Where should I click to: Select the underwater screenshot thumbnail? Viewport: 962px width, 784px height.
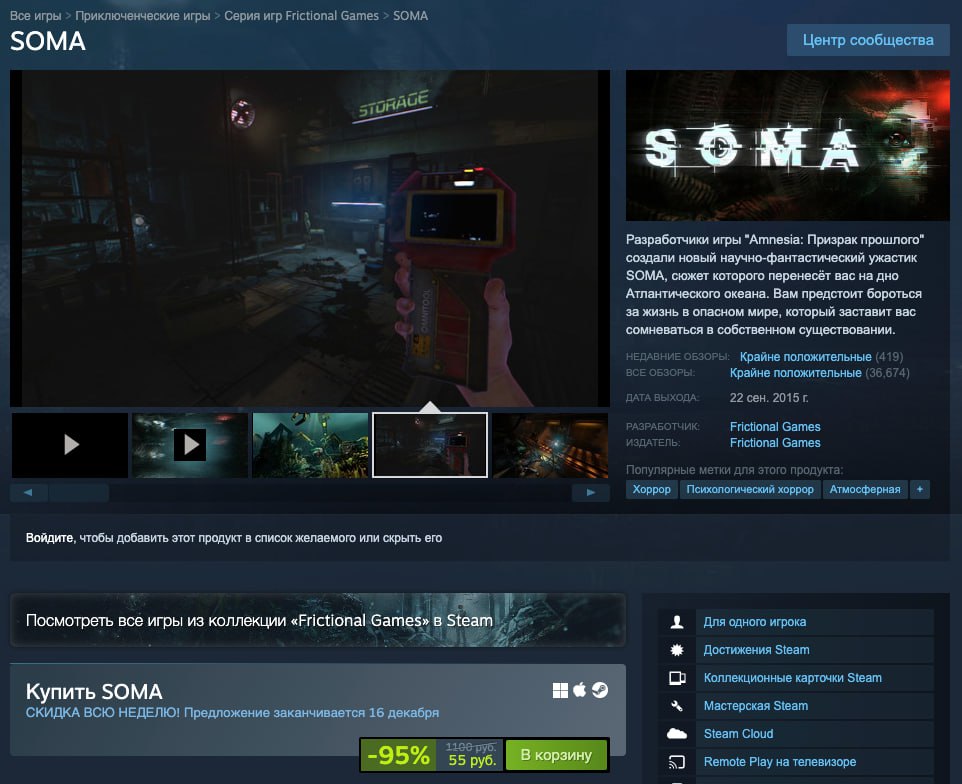310,445
